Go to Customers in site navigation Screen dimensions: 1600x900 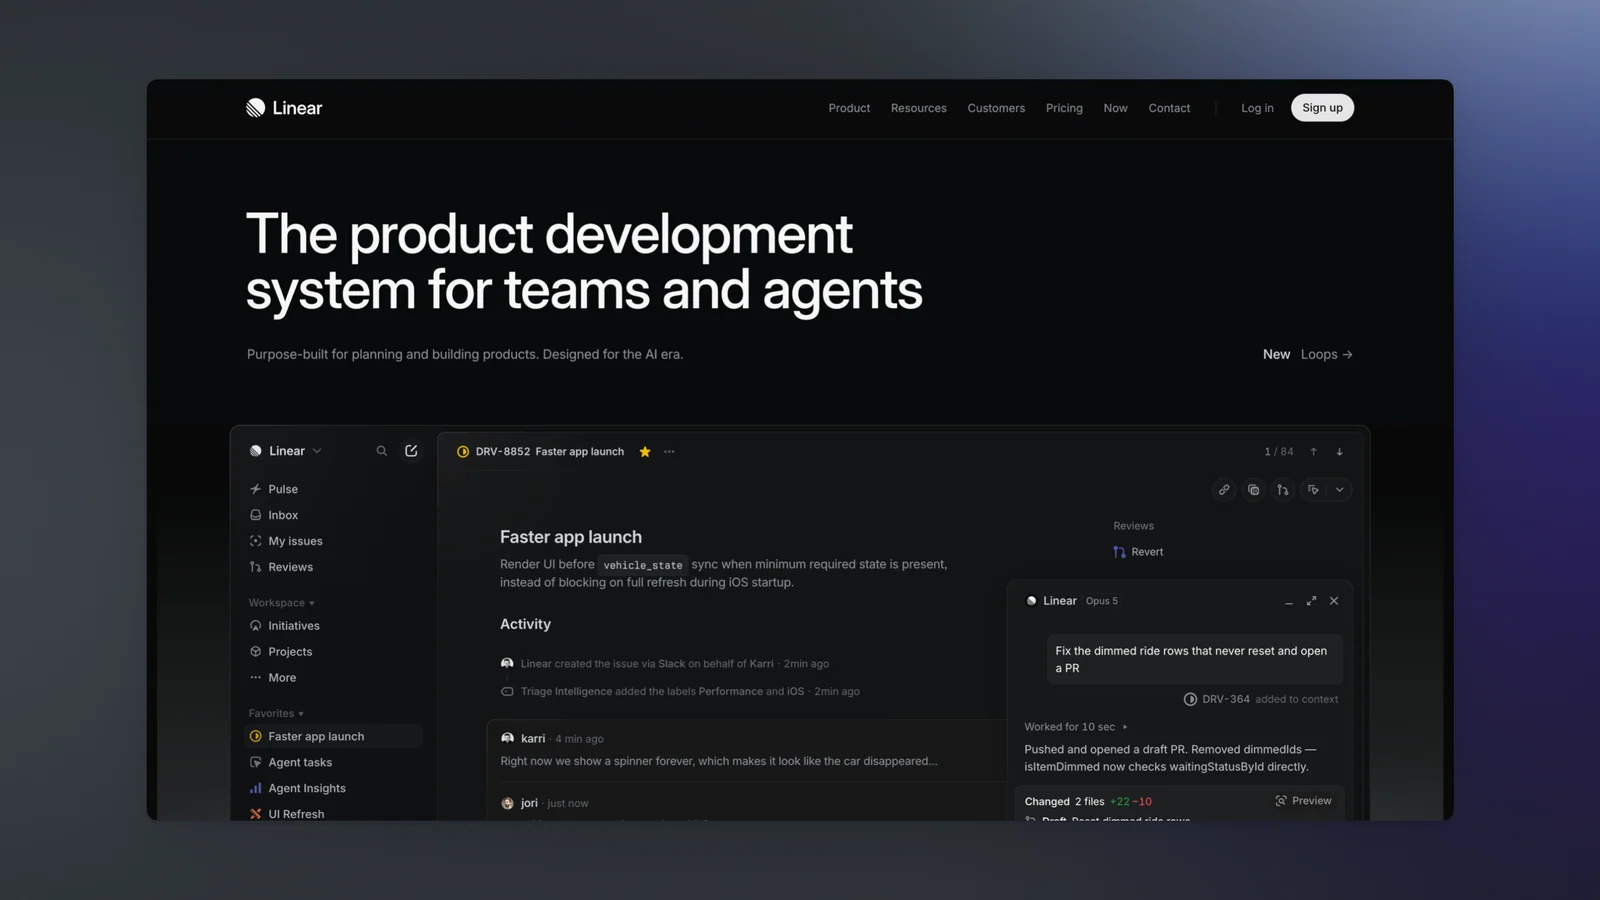996,108
